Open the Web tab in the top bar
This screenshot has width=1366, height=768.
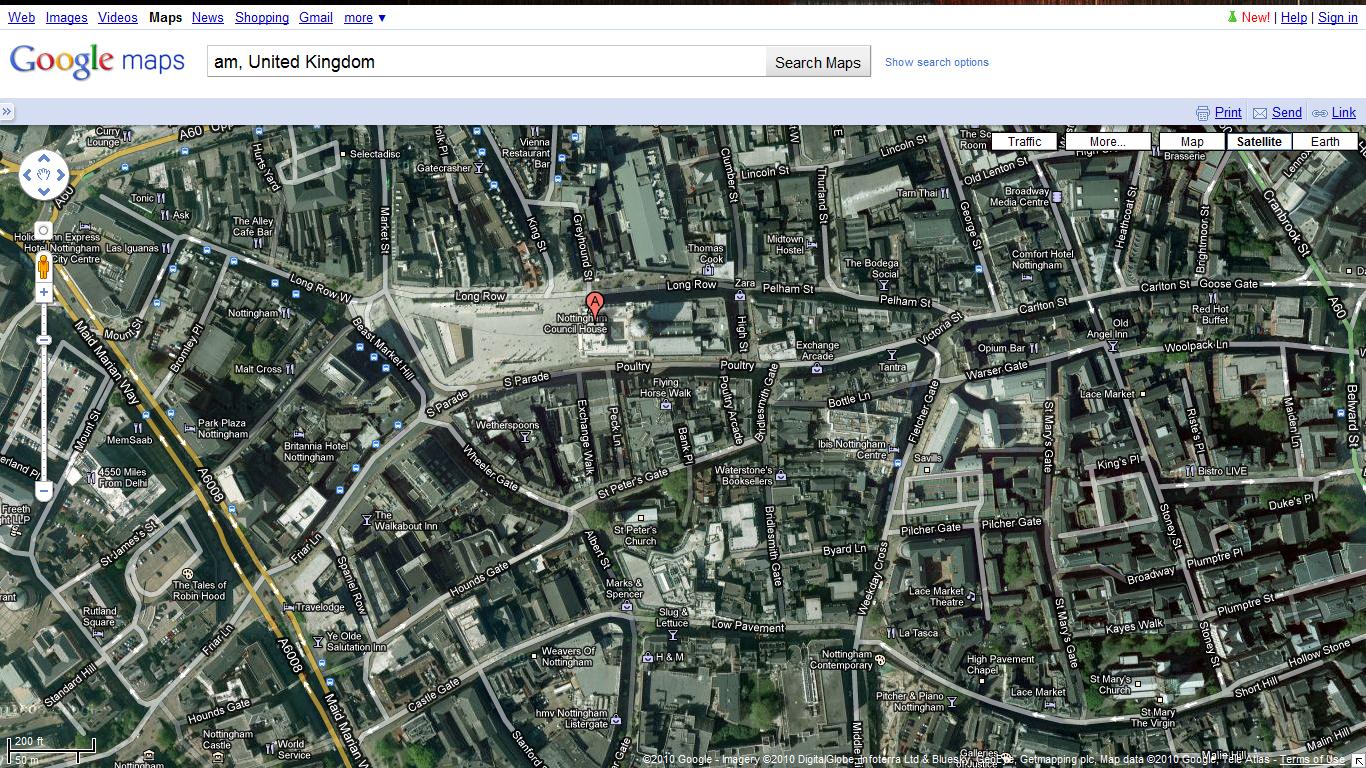click(21, 17)
